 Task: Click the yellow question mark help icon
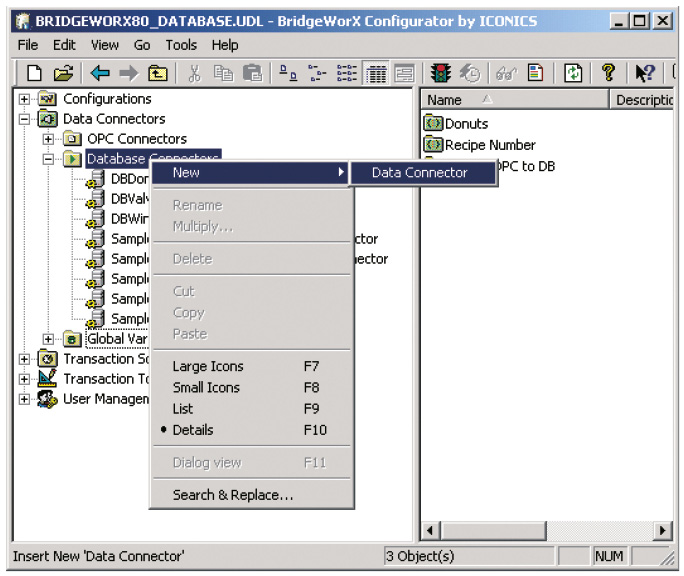point(609,73)
